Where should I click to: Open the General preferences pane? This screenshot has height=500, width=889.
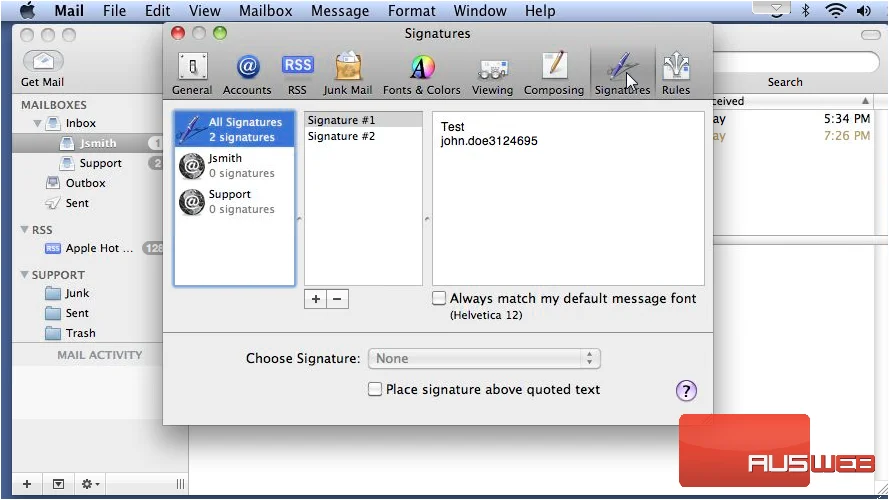[192, 74]
